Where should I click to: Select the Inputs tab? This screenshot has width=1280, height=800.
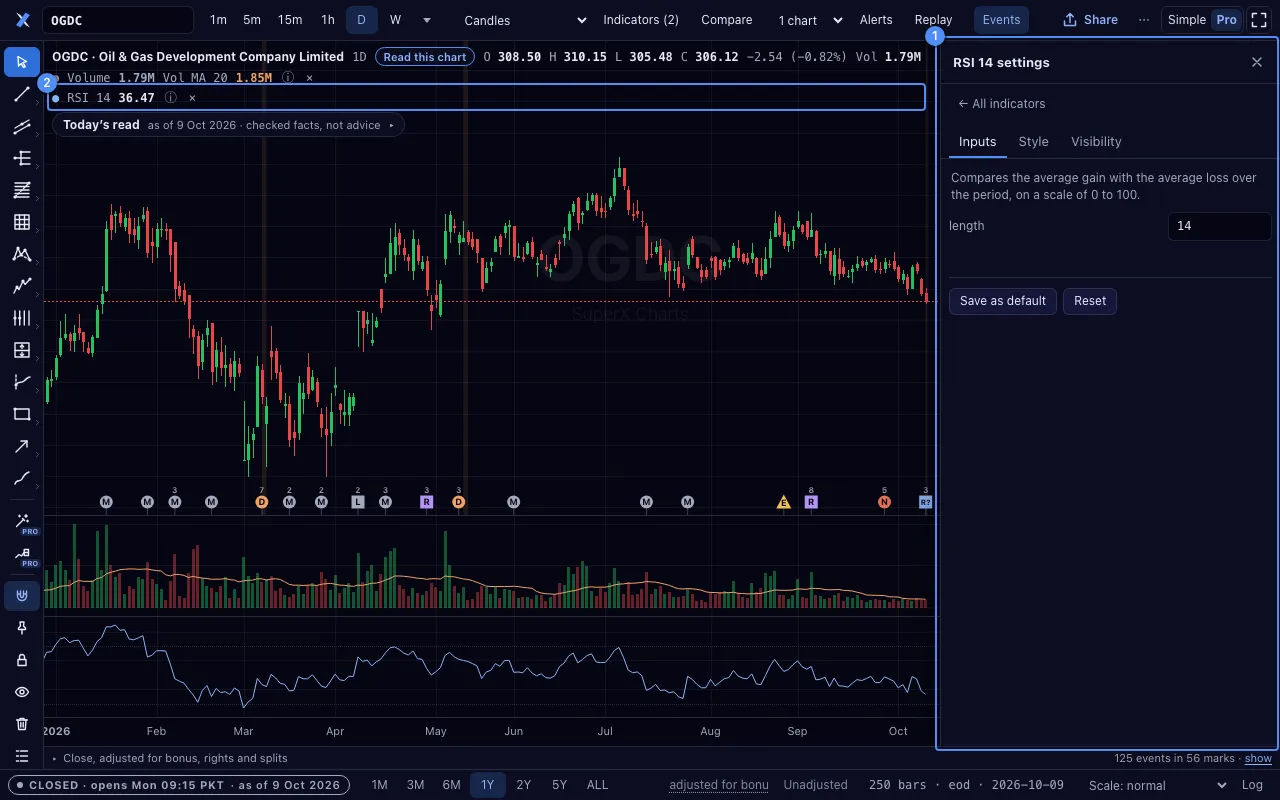(977, 142)
